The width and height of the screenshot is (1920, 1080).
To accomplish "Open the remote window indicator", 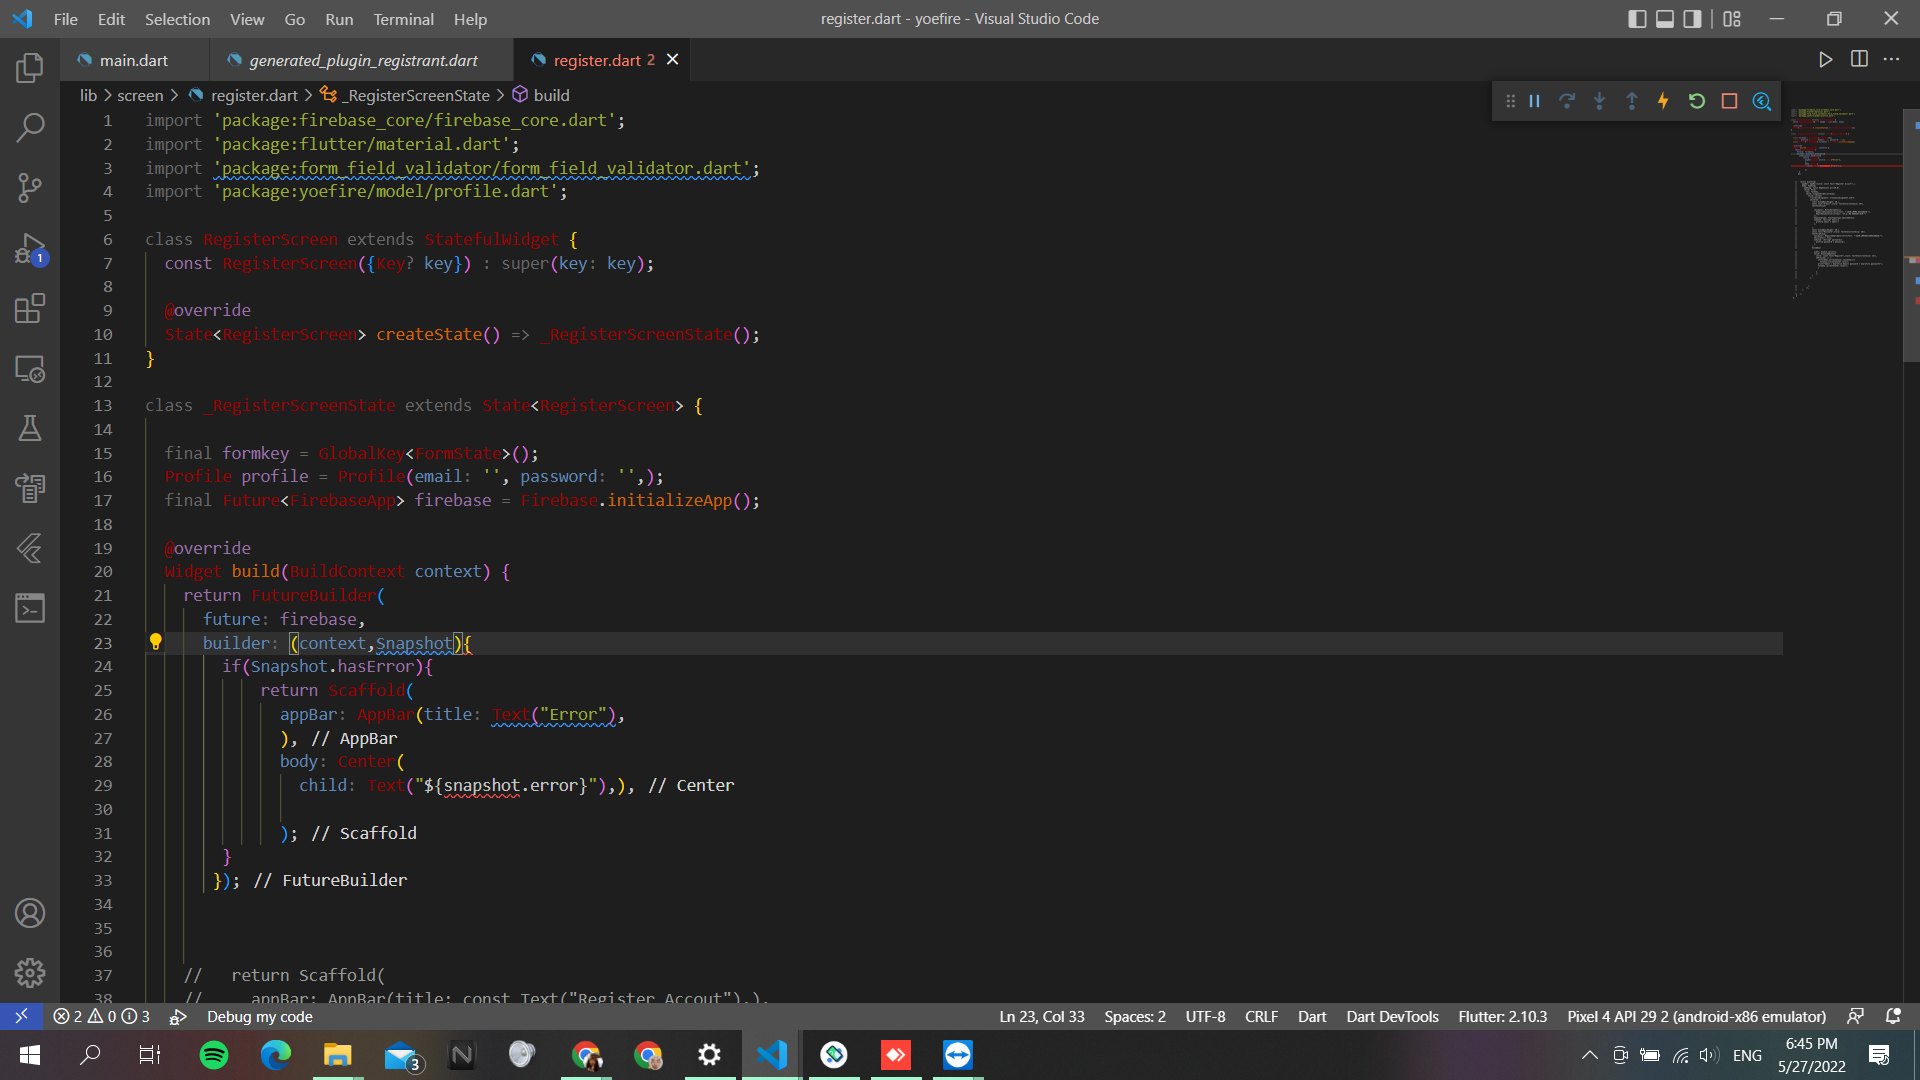I will (x=21, y=1016).
